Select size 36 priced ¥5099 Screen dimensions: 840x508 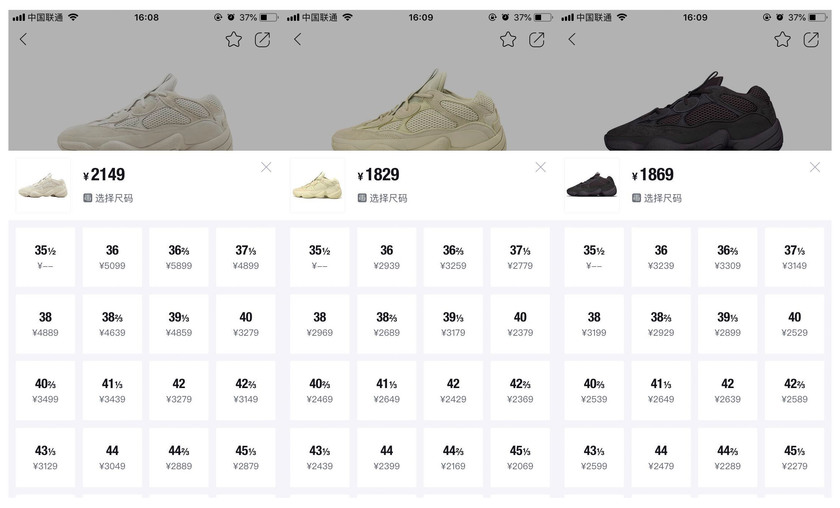point(112,257)
